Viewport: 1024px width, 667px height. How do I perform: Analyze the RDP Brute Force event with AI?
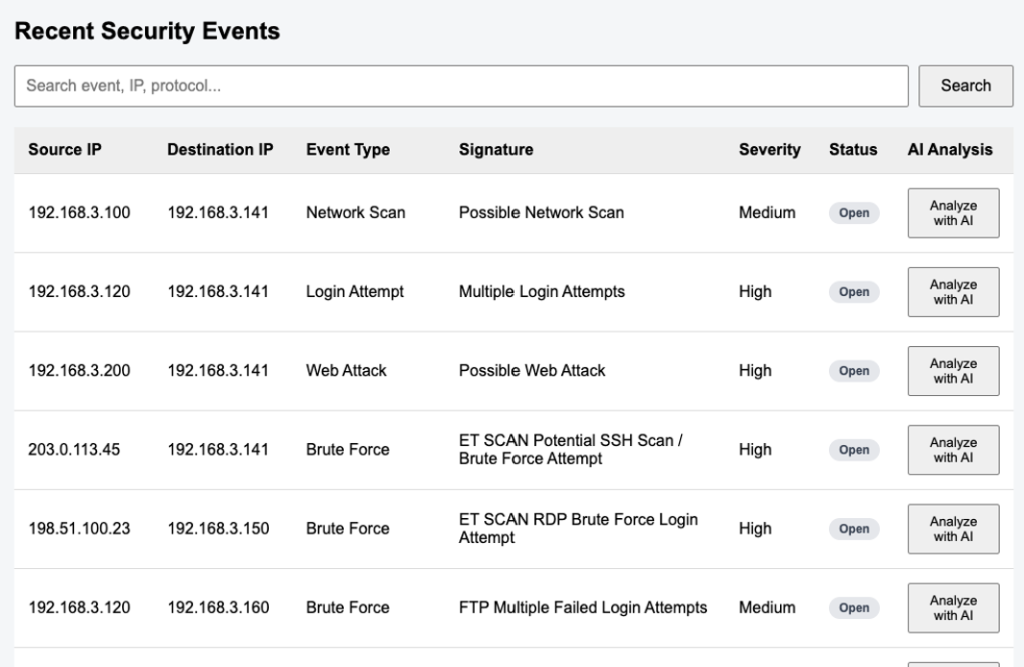(953, 529)
